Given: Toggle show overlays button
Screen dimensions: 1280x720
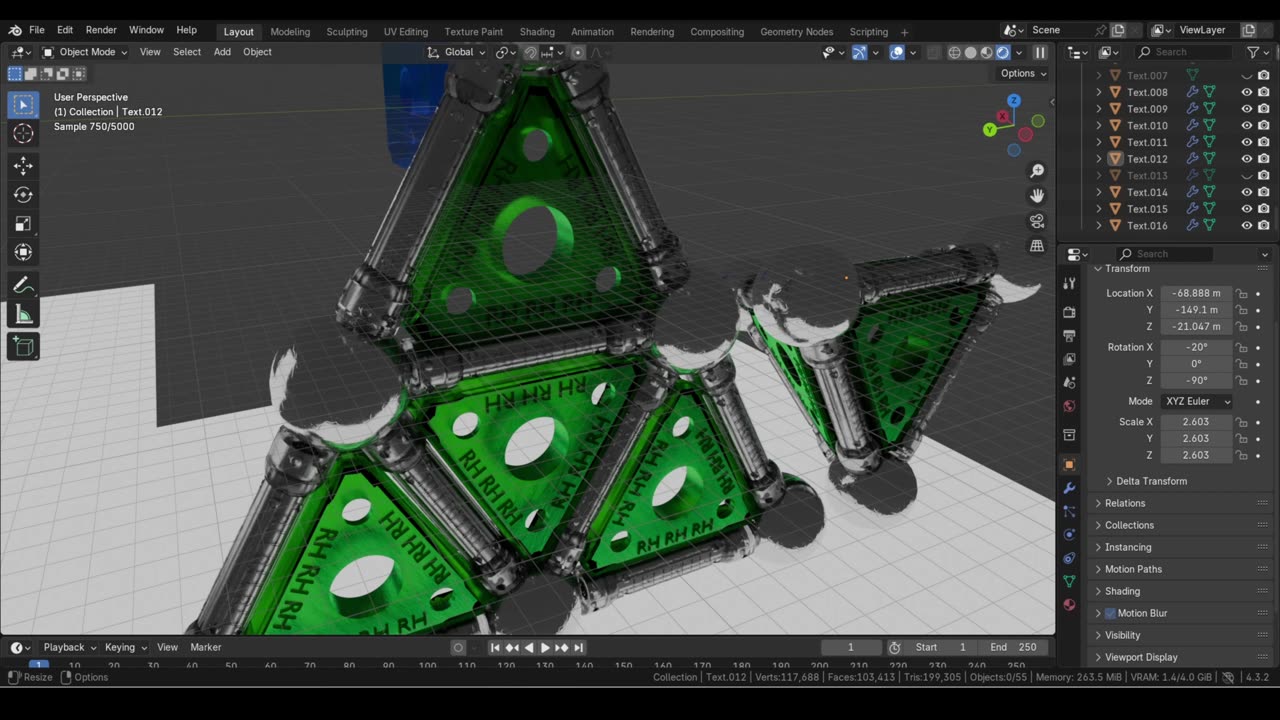Looking at the screenshot, I should pyautogui.click(x=897, y=52).
